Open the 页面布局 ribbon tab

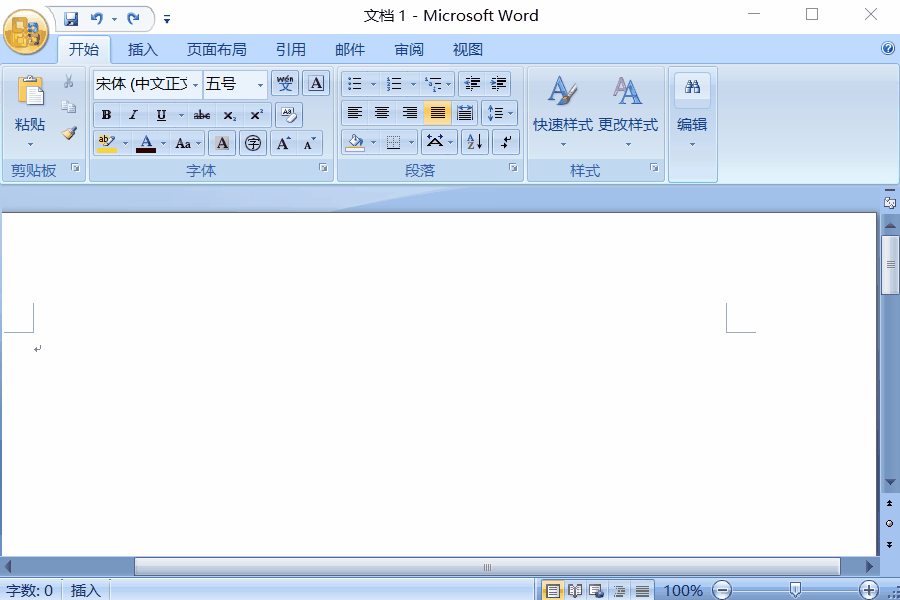coord(216,49)
